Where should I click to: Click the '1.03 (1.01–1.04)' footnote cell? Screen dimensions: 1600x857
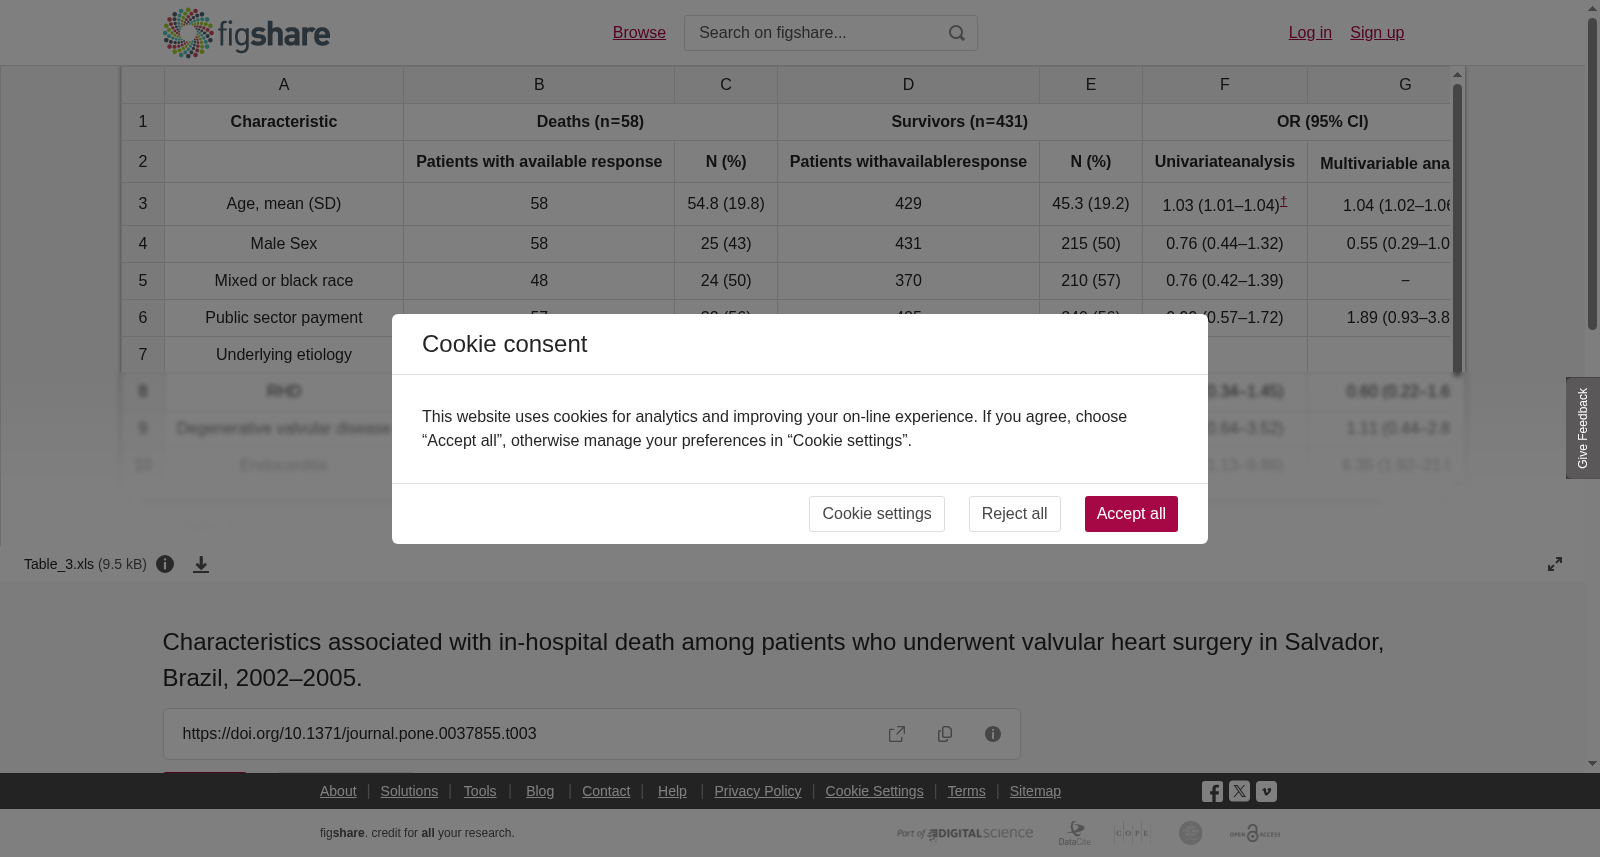pos(1225,204)
